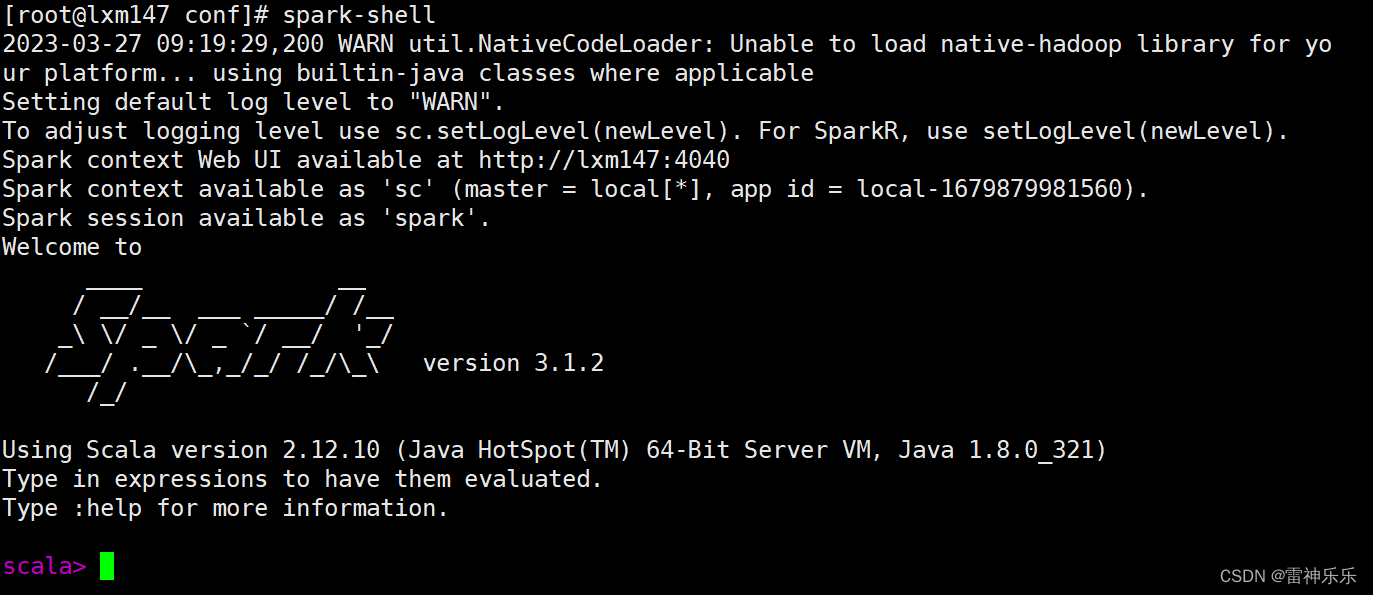
Task: Open the Spark Web UI link http://lxm147:4040
Action: (604, 159)
